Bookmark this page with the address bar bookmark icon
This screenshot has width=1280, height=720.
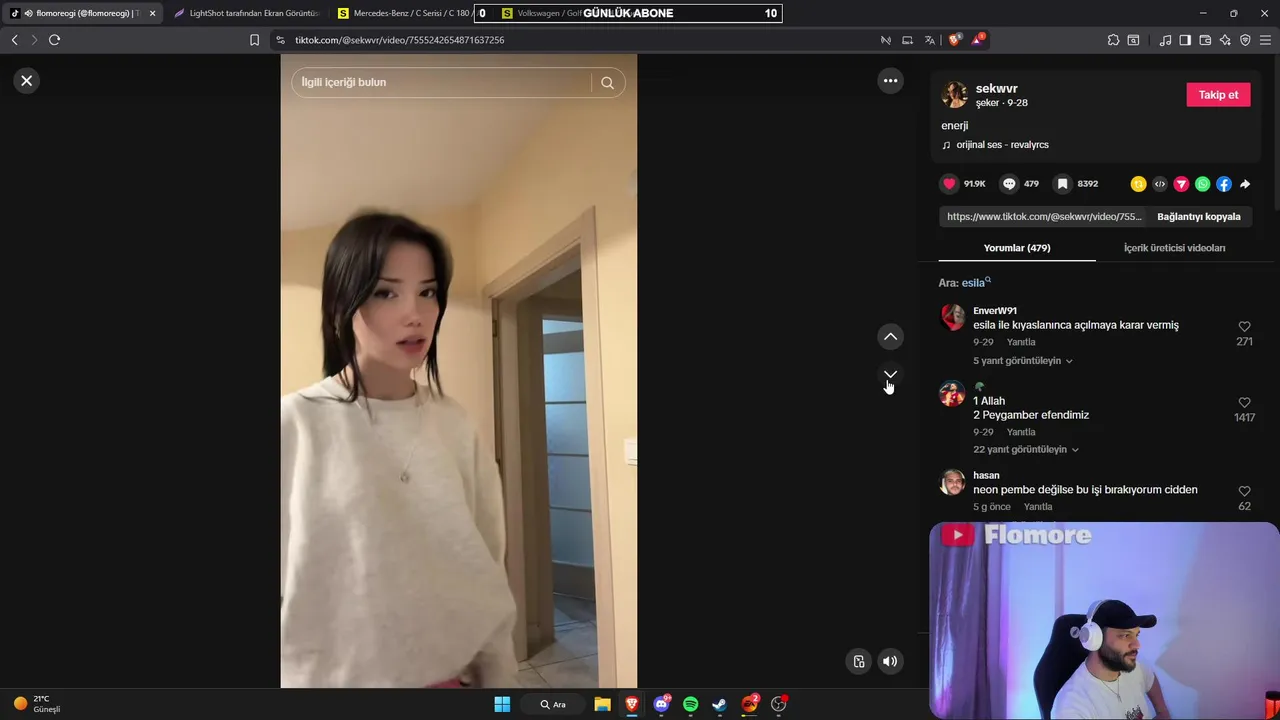[254, 40]
